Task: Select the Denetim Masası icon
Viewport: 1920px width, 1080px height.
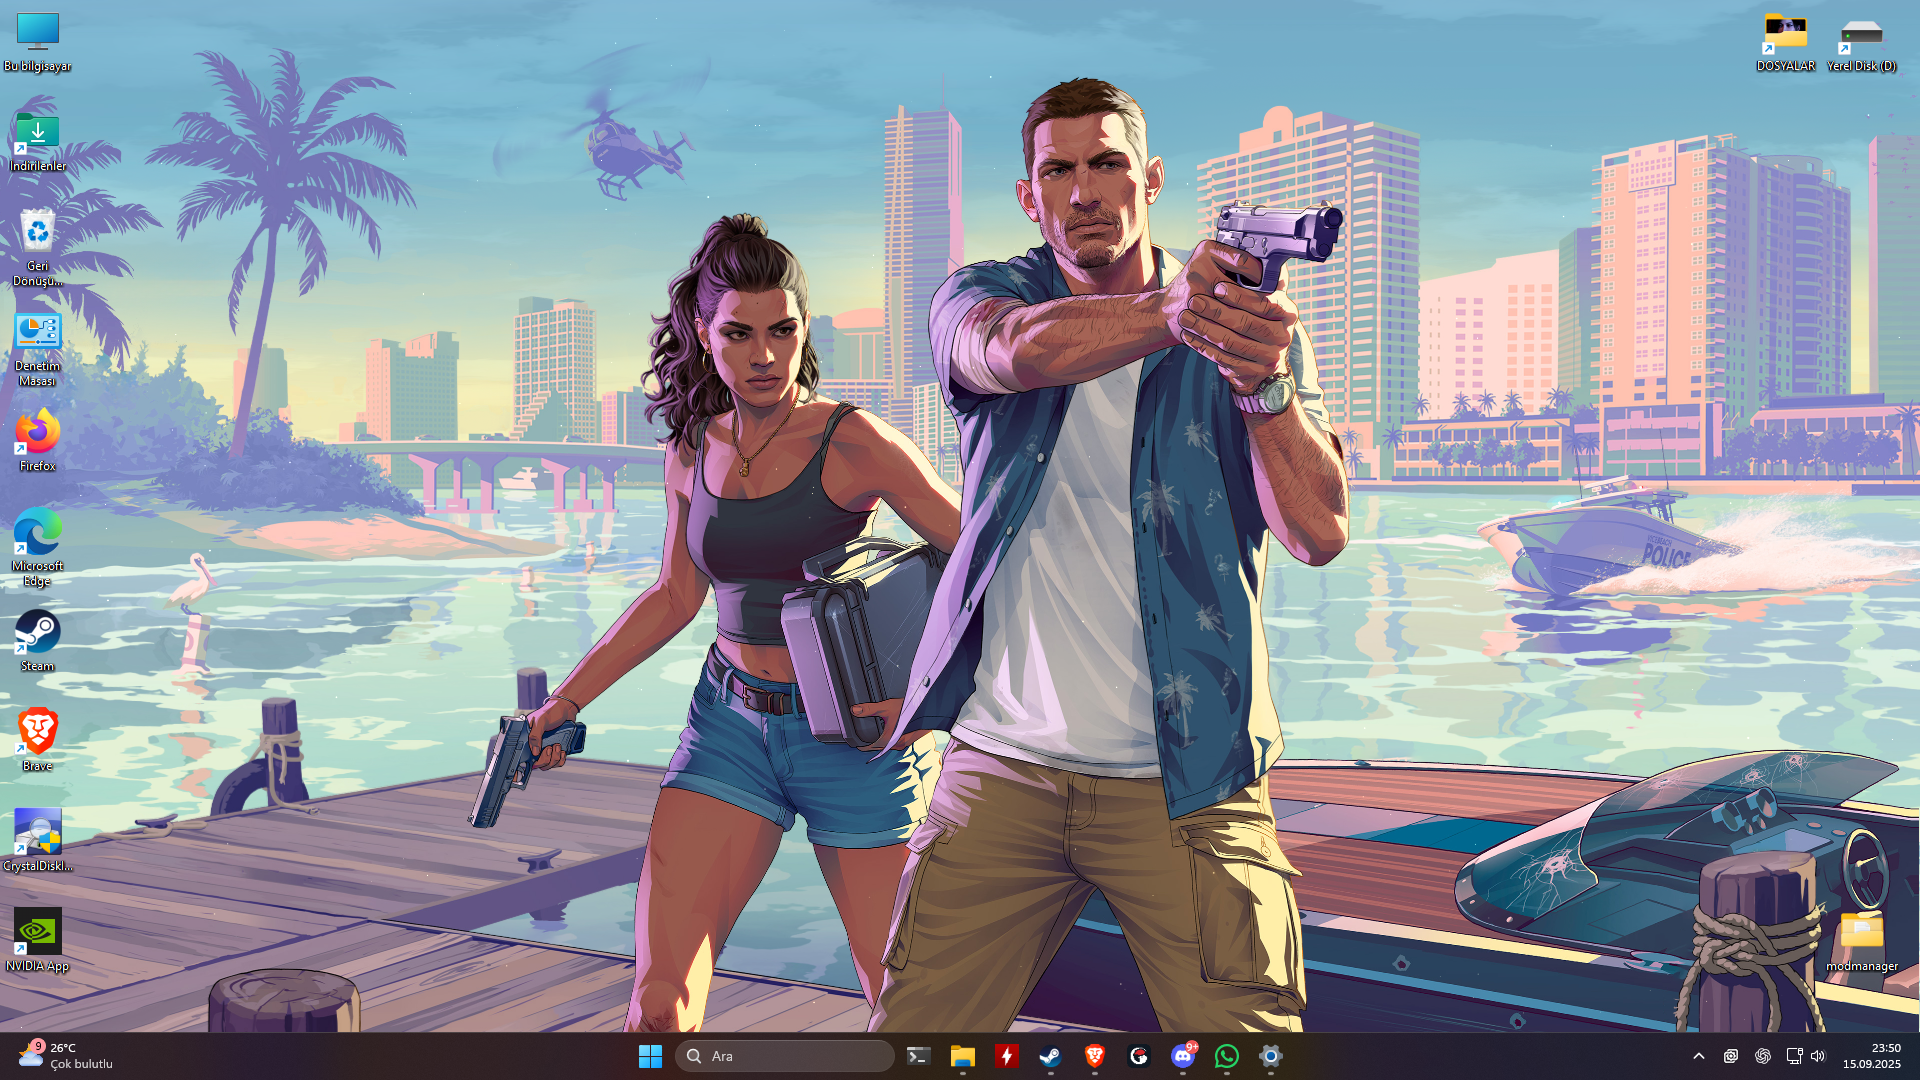Action: 37,349
